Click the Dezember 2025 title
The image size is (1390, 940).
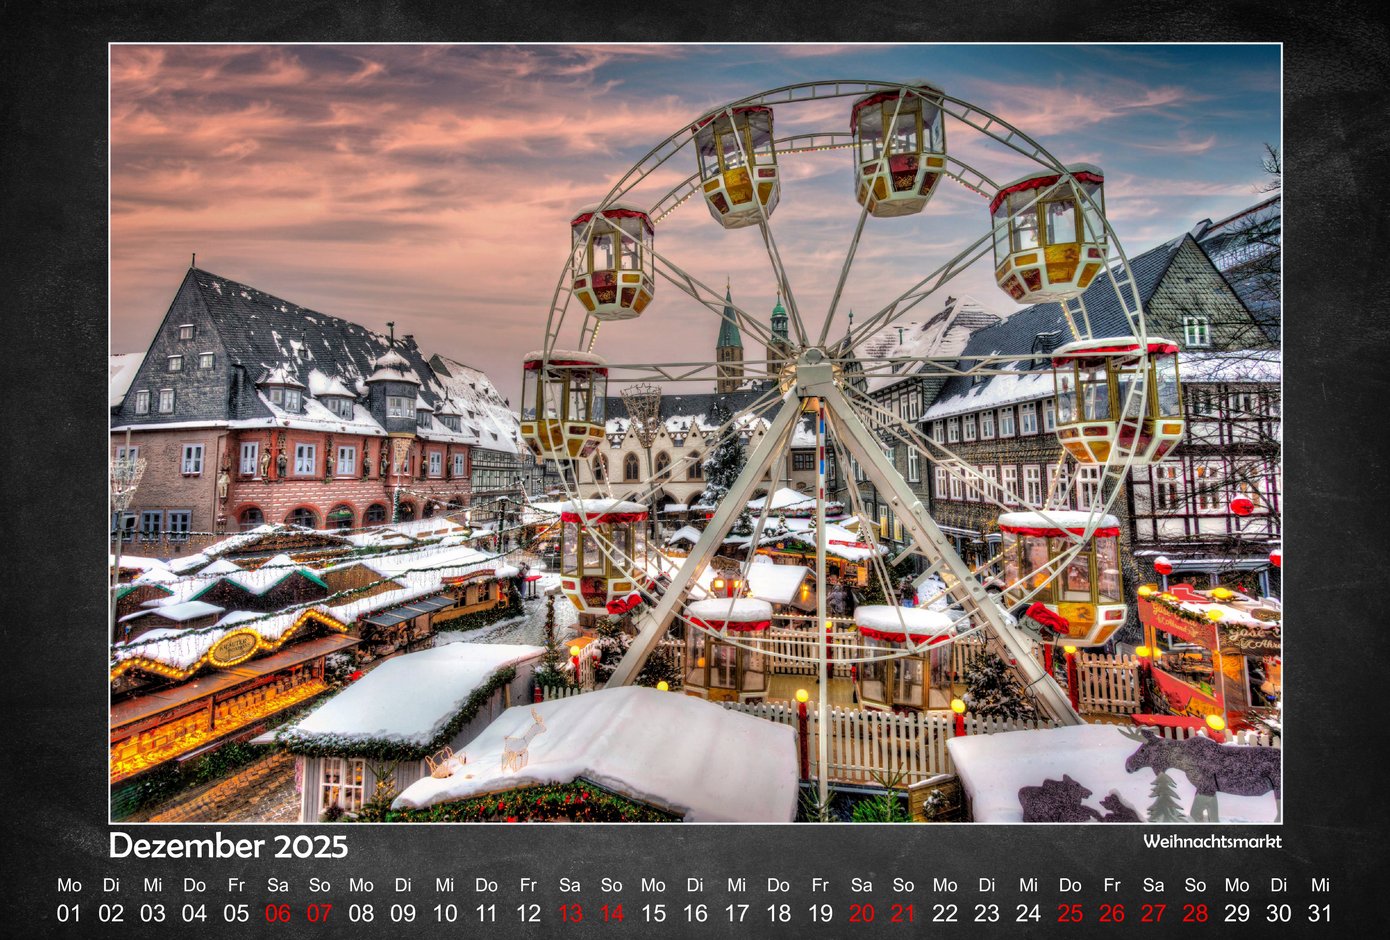(x=228, y=846)
